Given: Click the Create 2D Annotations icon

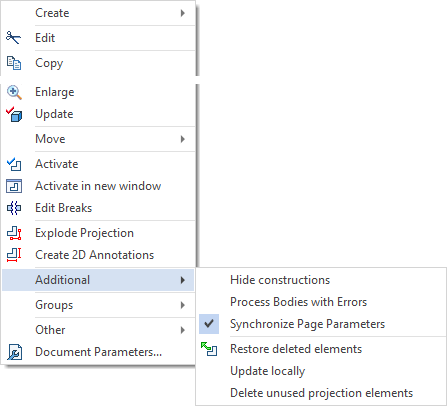Looking at the screenshot, I should pyautogui.click(x=14, y=255).
